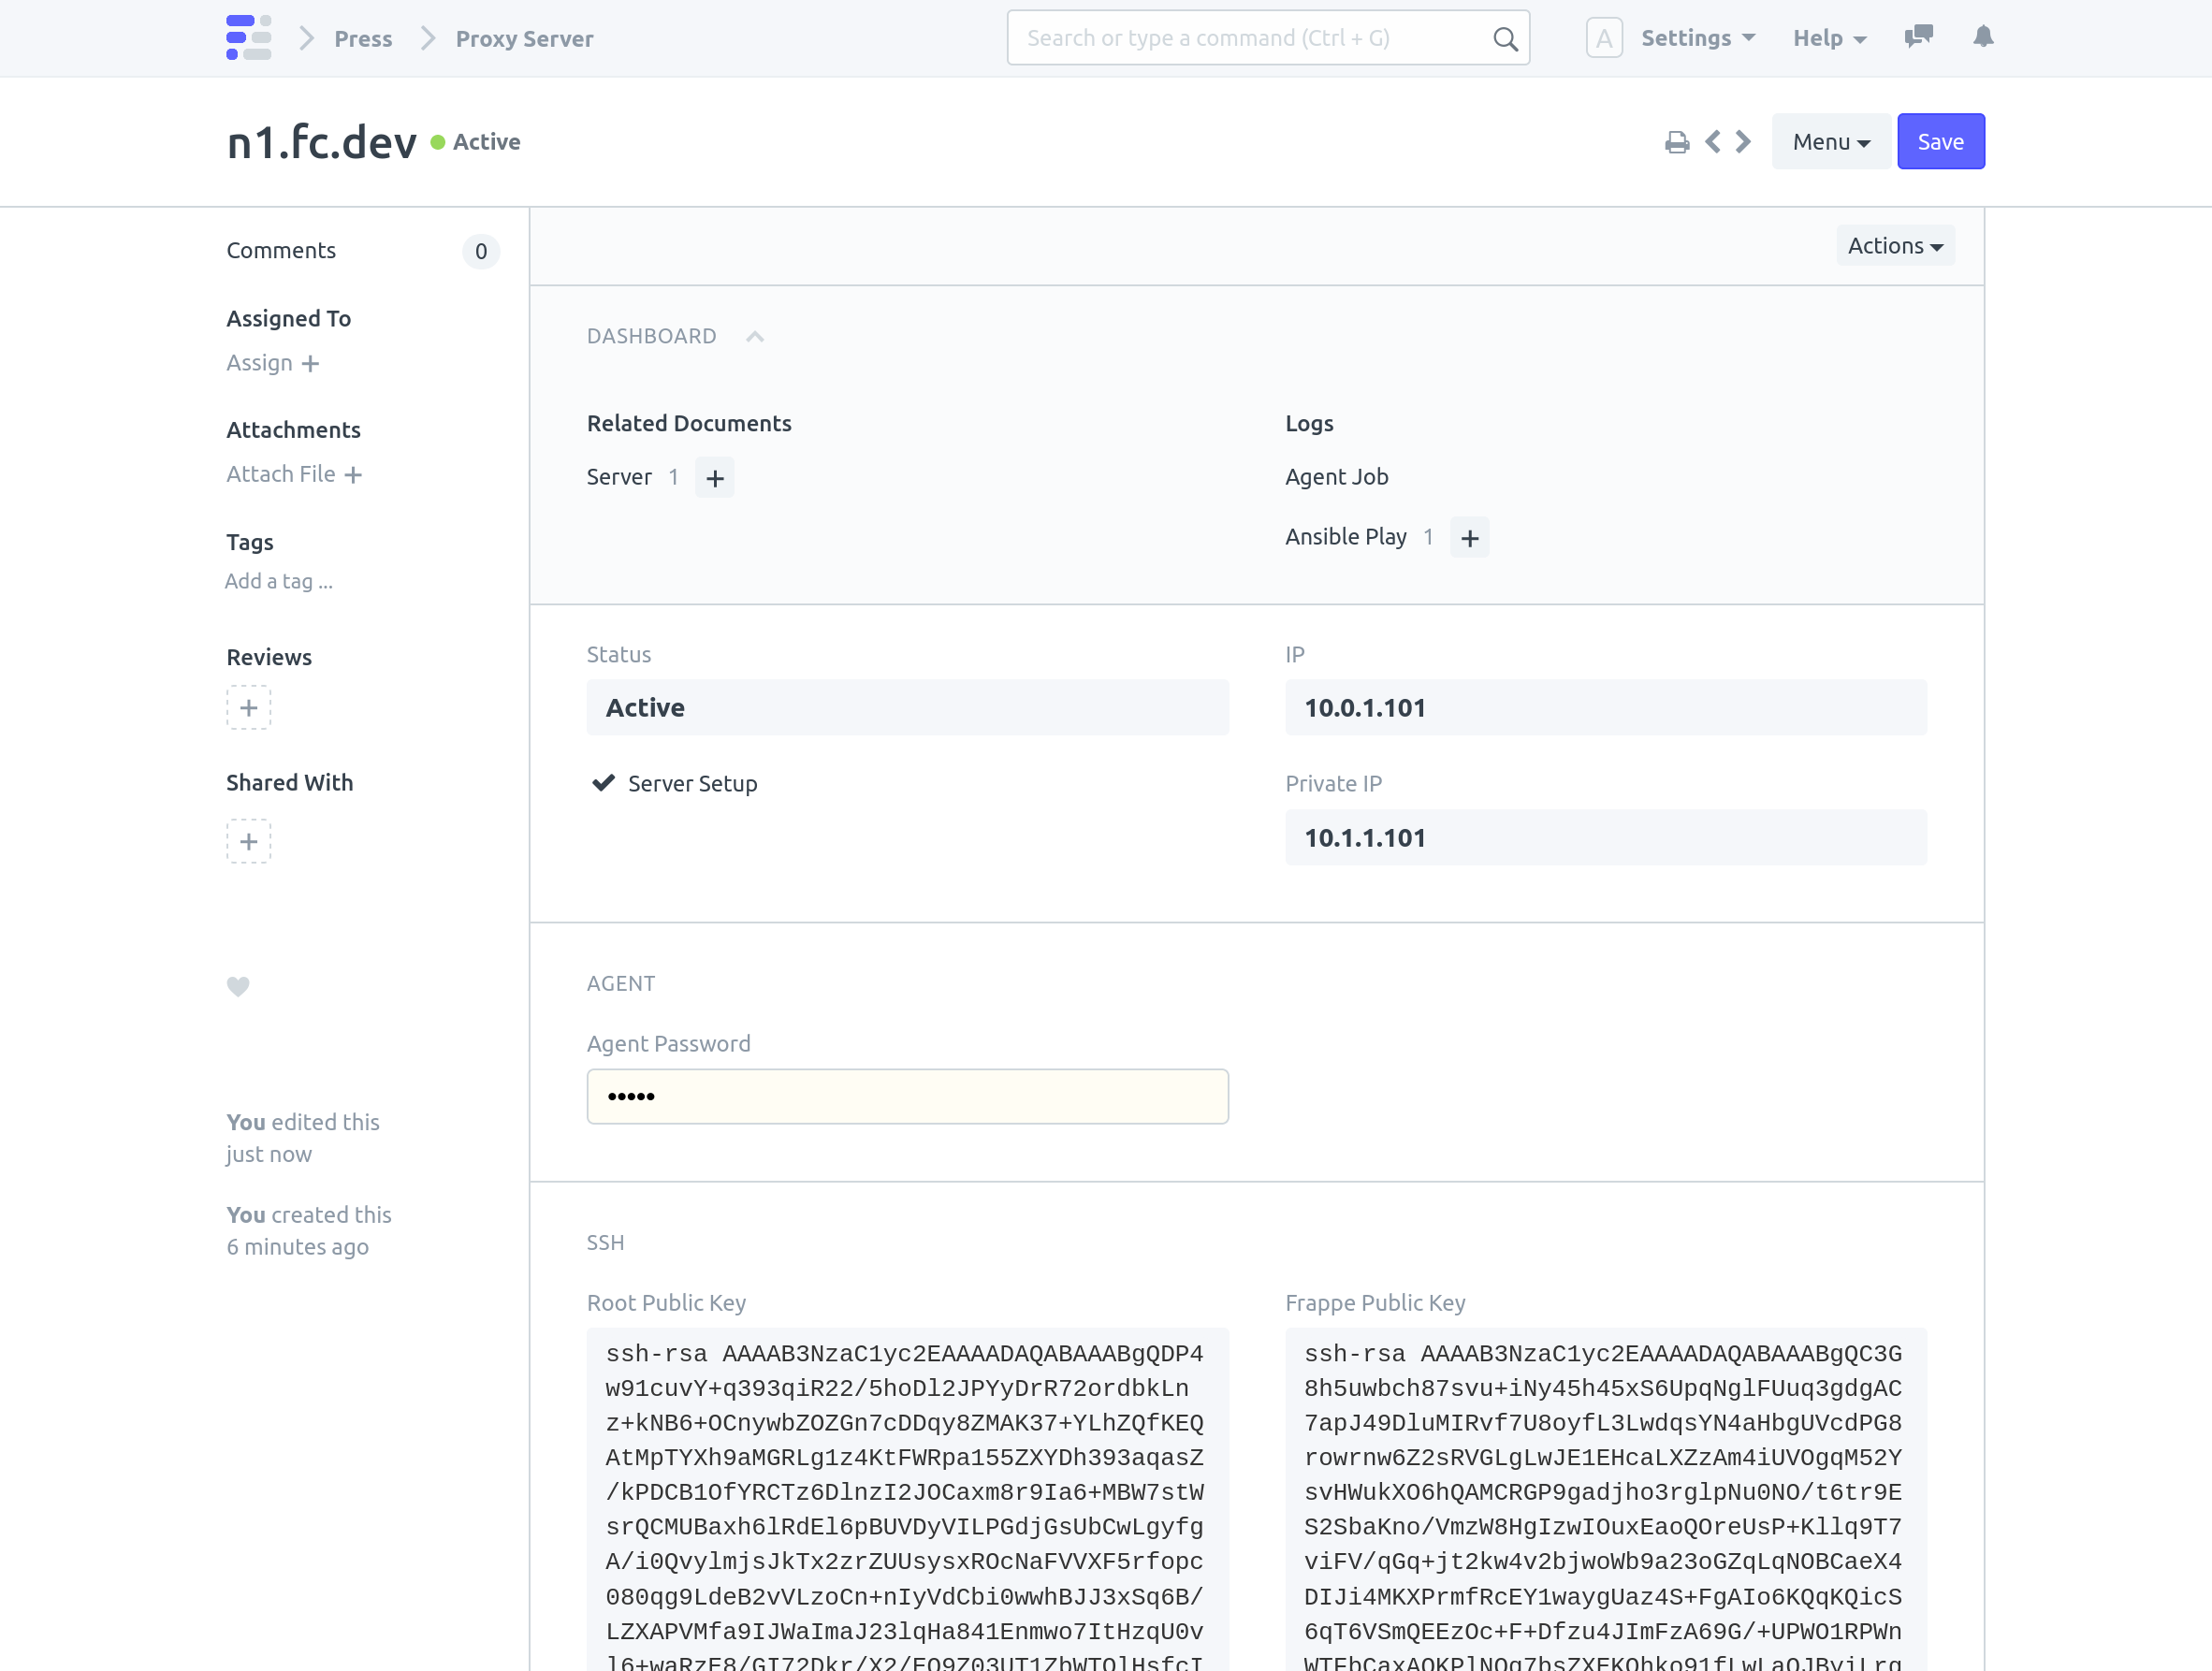The width and height of the screenshot is (2212, 1671).
Task: Like this document with heart icon
Action: (238, 986)
